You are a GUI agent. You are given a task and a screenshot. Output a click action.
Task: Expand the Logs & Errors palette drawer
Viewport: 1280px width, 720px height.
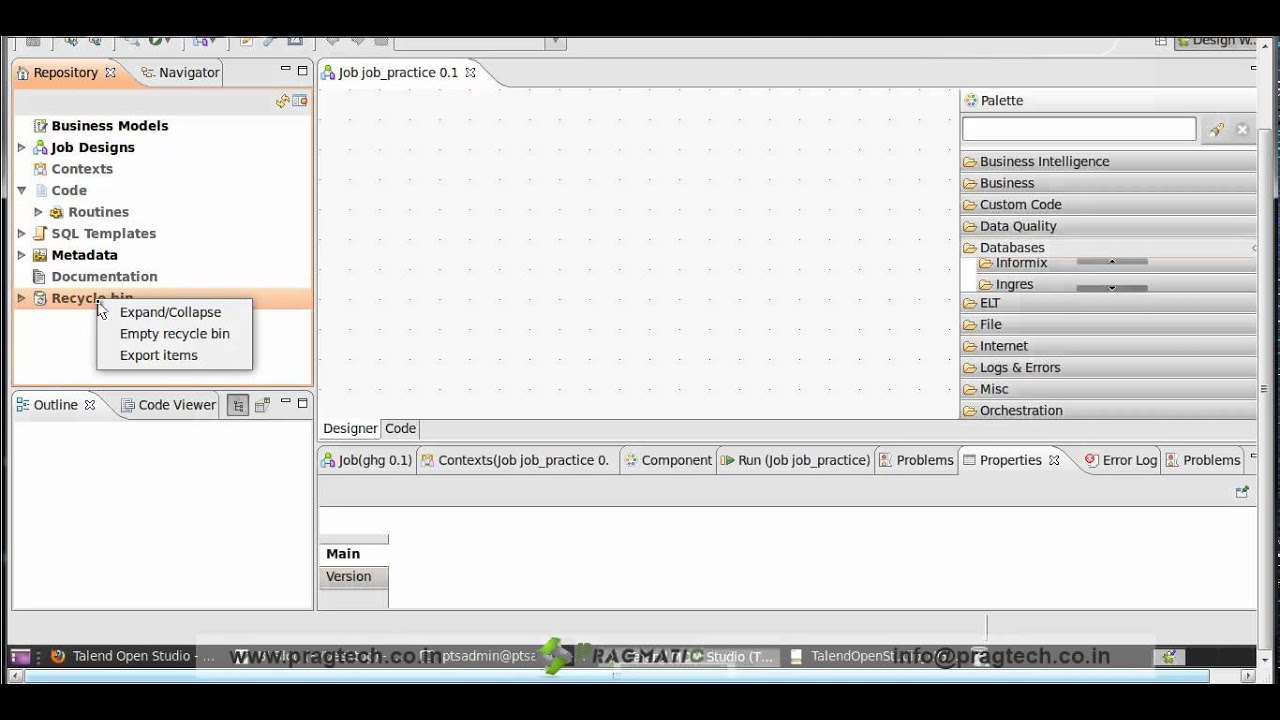tap(1108, 368)
